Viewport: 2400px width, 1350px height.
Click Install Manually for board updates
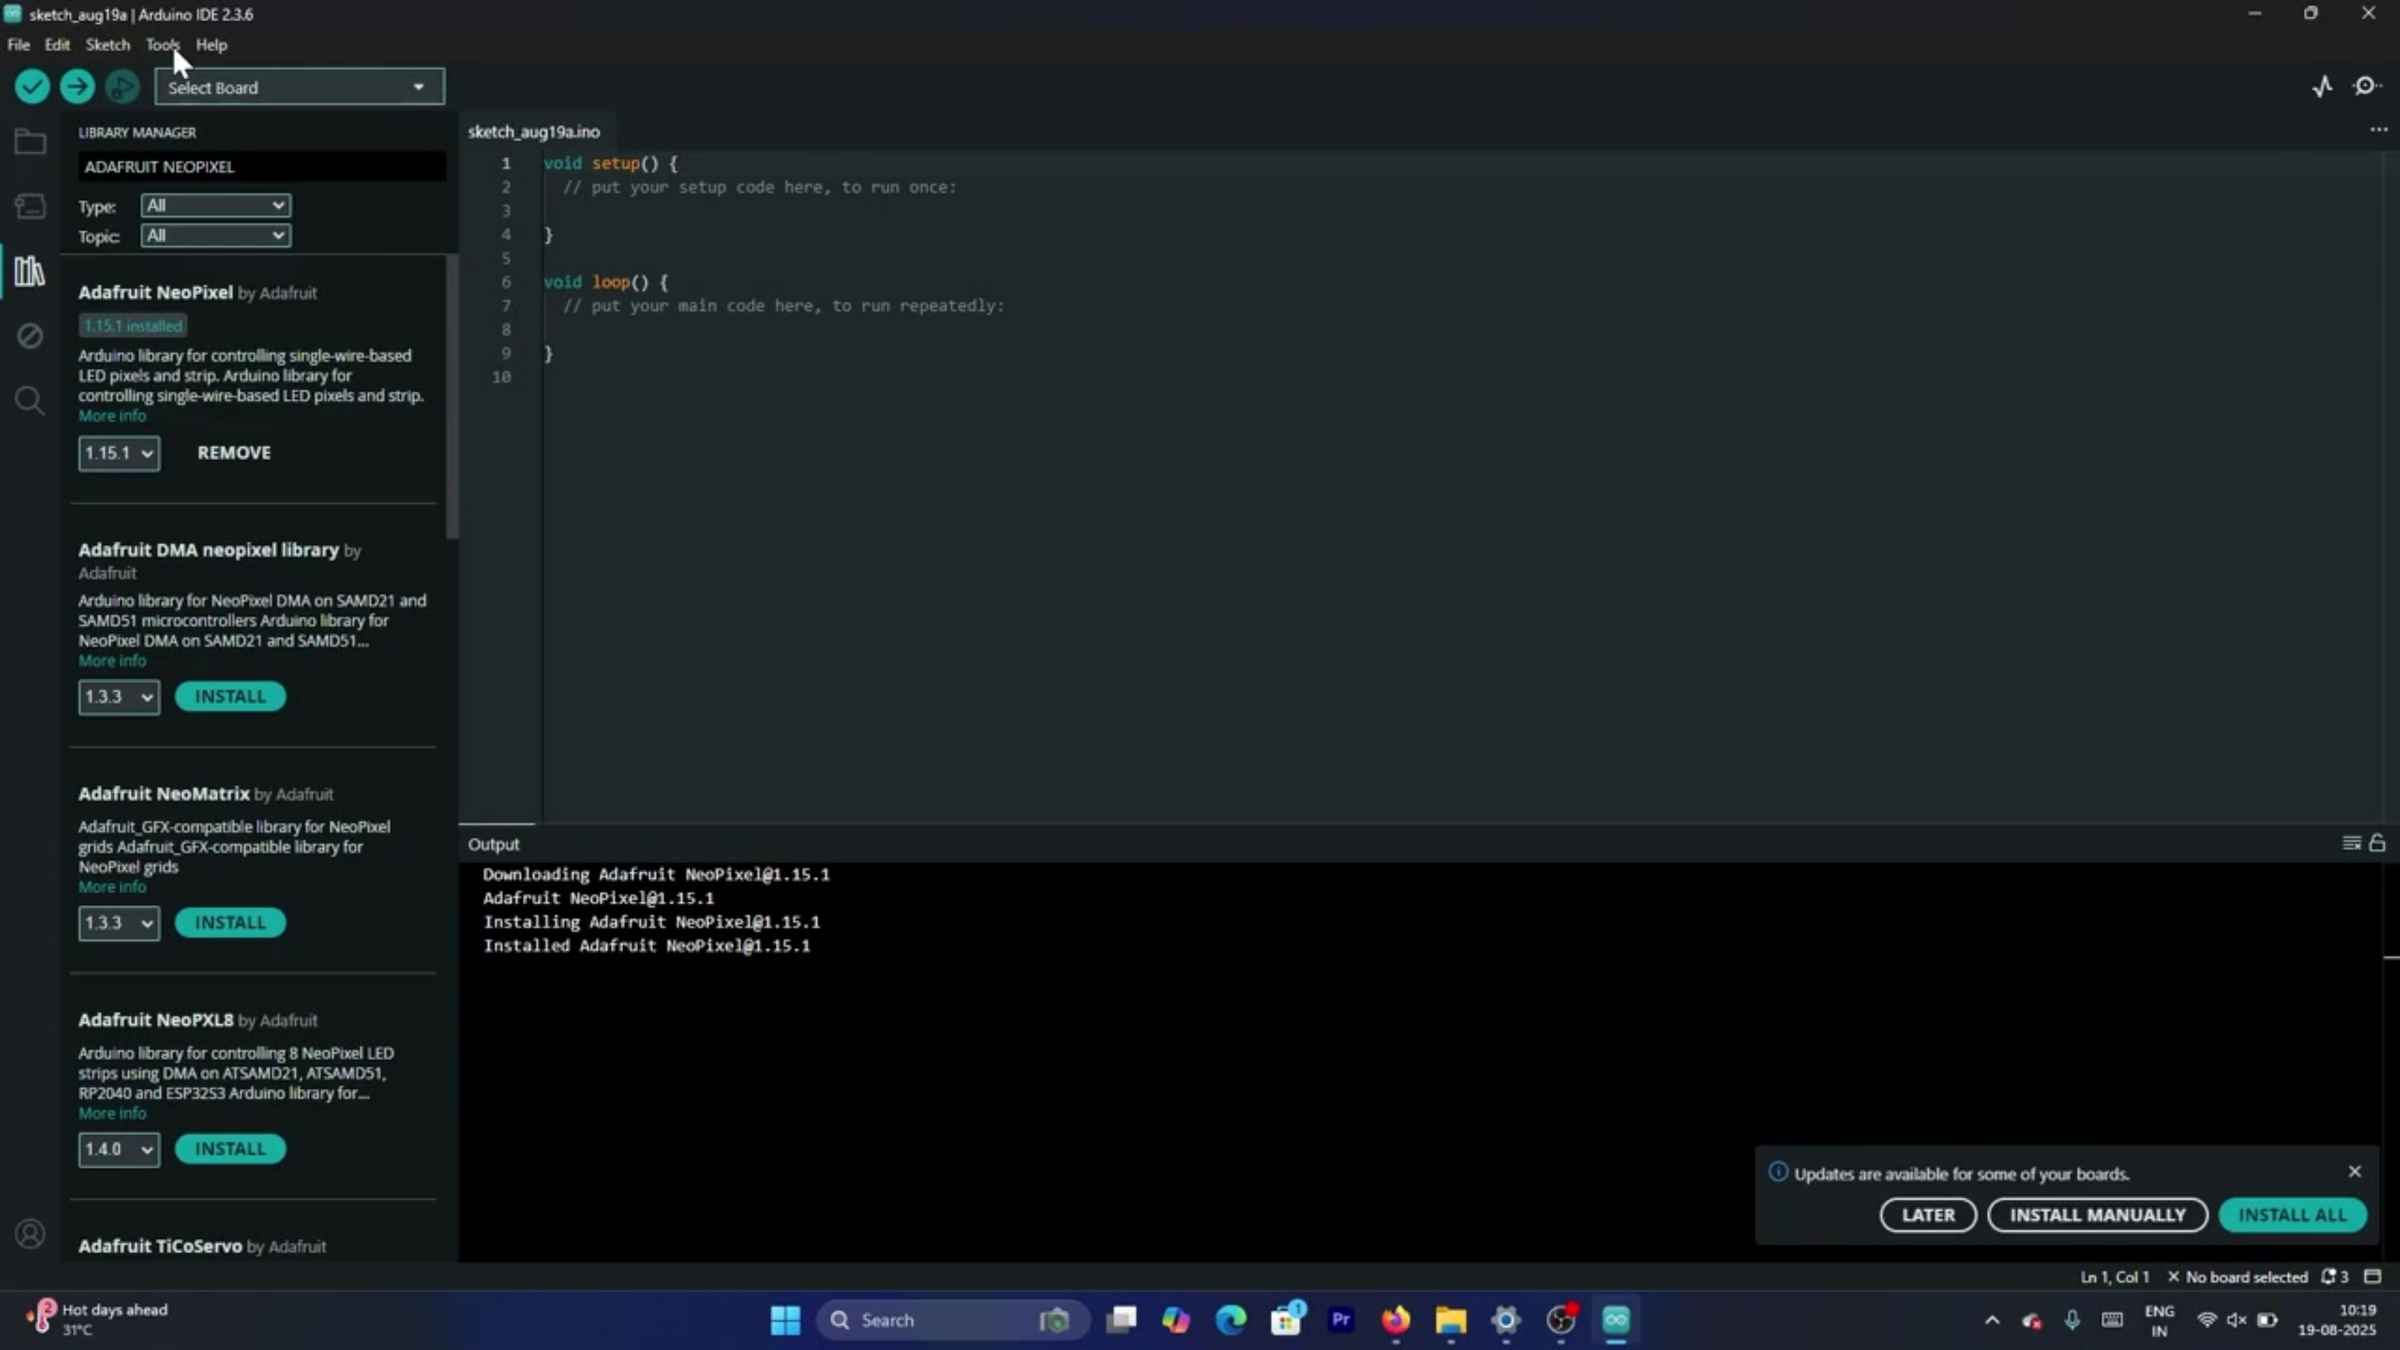(x=2097, y=1215)
